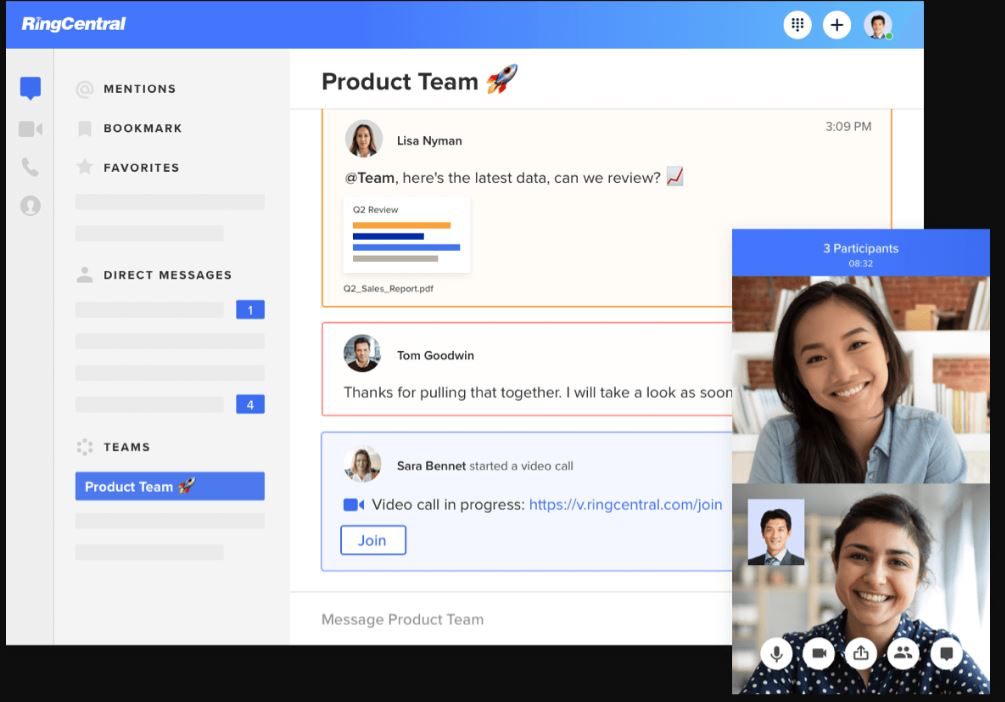
Task: Click the unread badge showing 4 messages
Action: pyautogui.click(x=249, y=404)
